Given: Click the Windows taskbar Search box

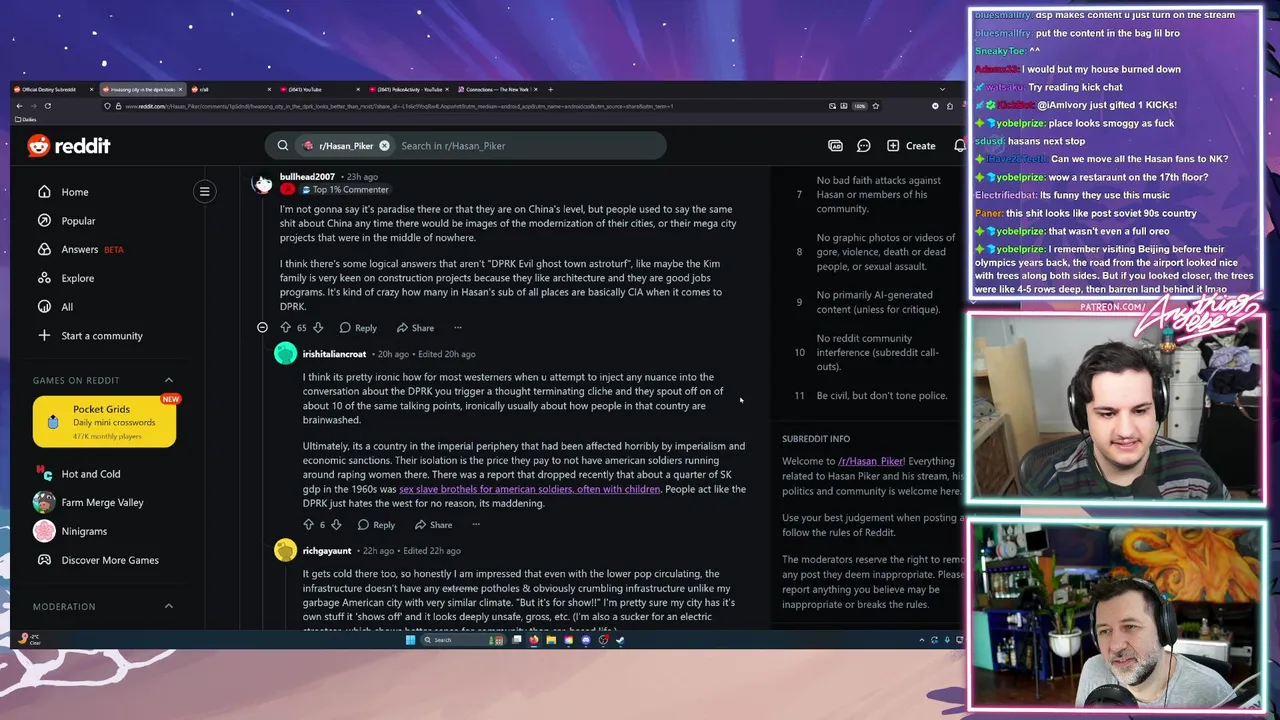Looking at the screenshot, I should tap(463, 640).
